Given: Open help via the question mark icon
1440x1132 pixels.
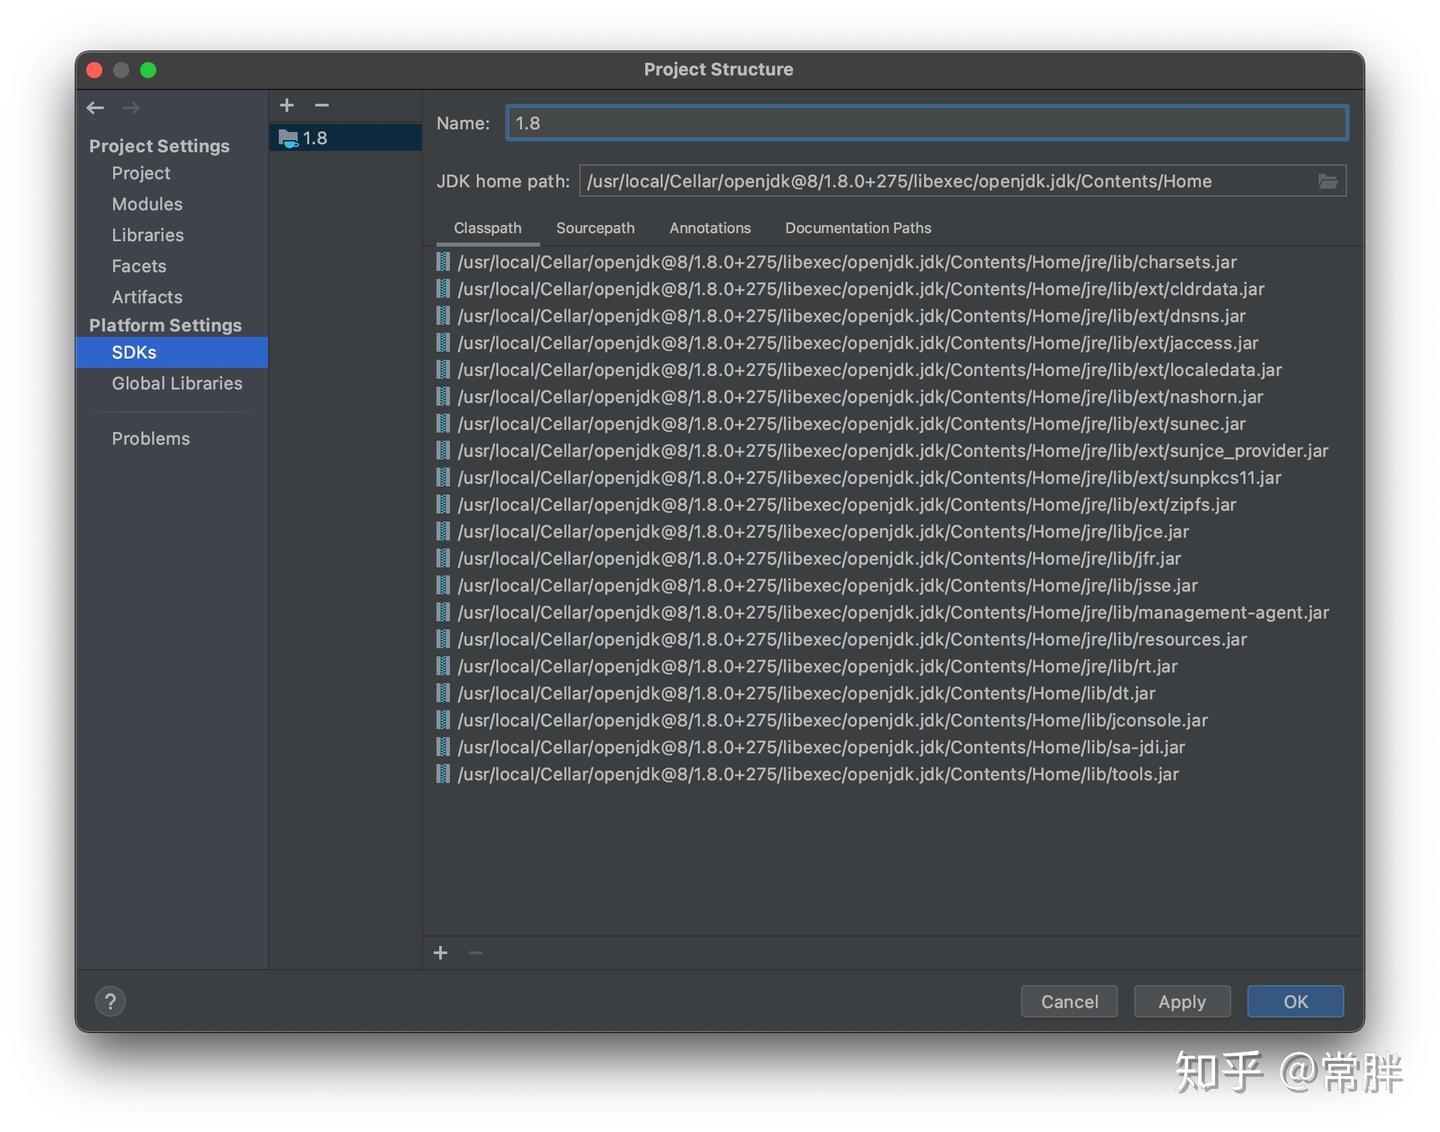Looking at the screenshot, I should pos(110,1000).
